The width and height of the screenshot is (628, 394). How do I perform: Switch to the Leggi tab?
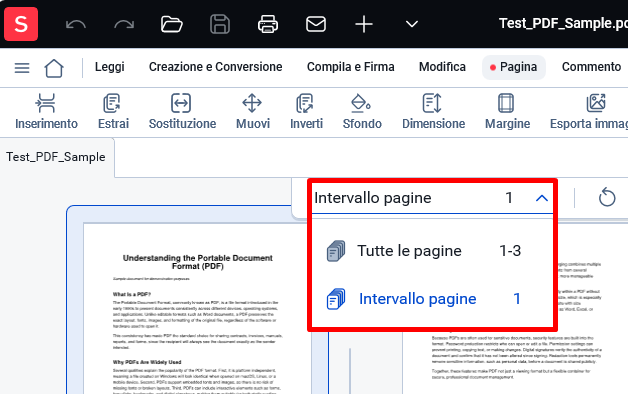(109, 67)
